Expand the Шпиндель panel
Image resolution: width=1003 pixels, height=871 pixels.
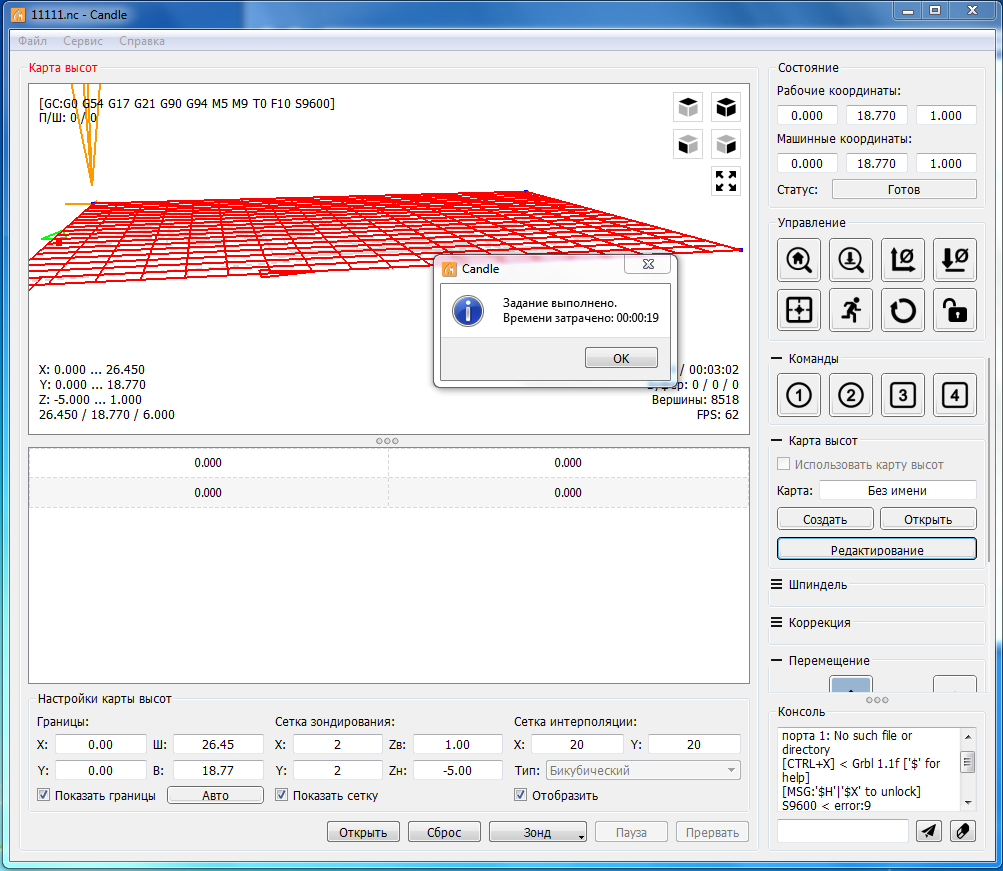click(777, 584)
